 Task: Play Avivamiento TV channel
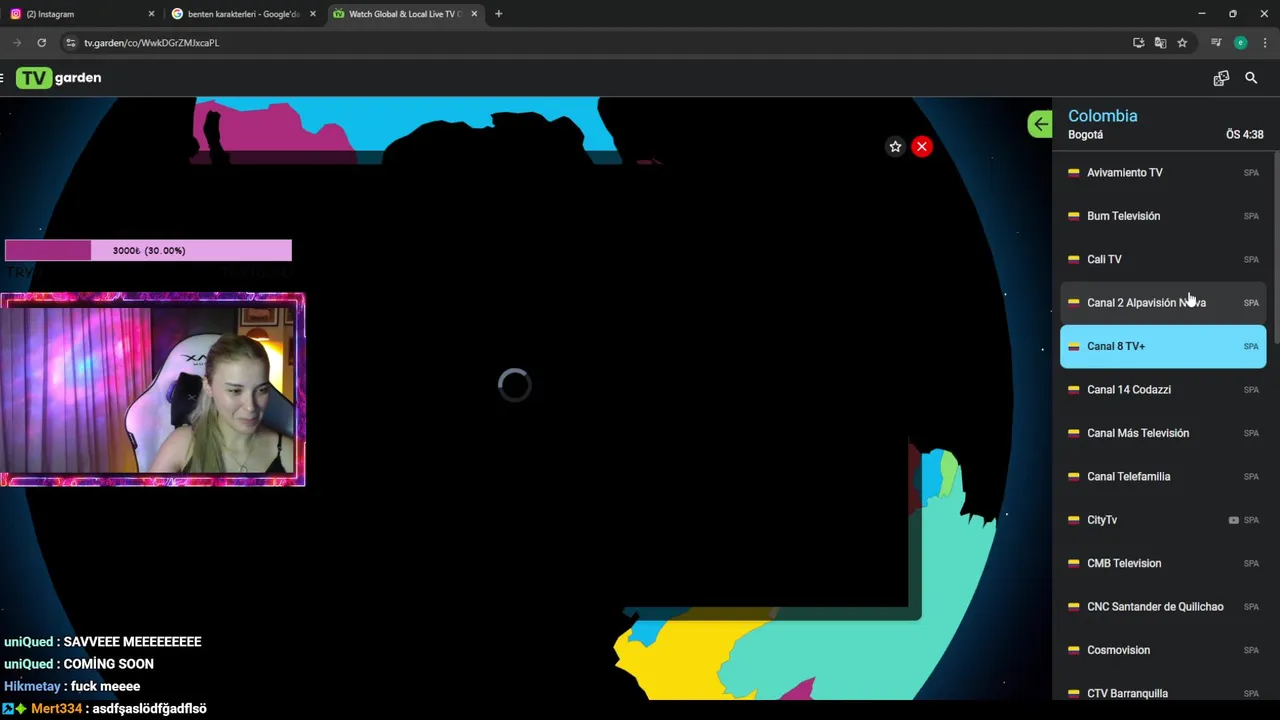[x=1163, y=173]
